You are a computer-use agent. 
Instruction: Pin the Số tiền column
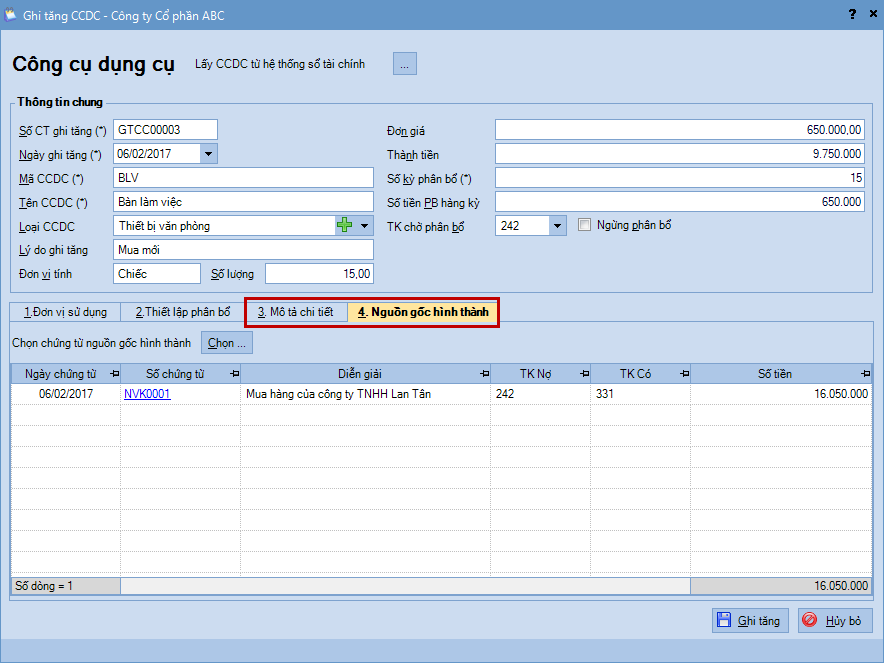(x=866, y=374)
